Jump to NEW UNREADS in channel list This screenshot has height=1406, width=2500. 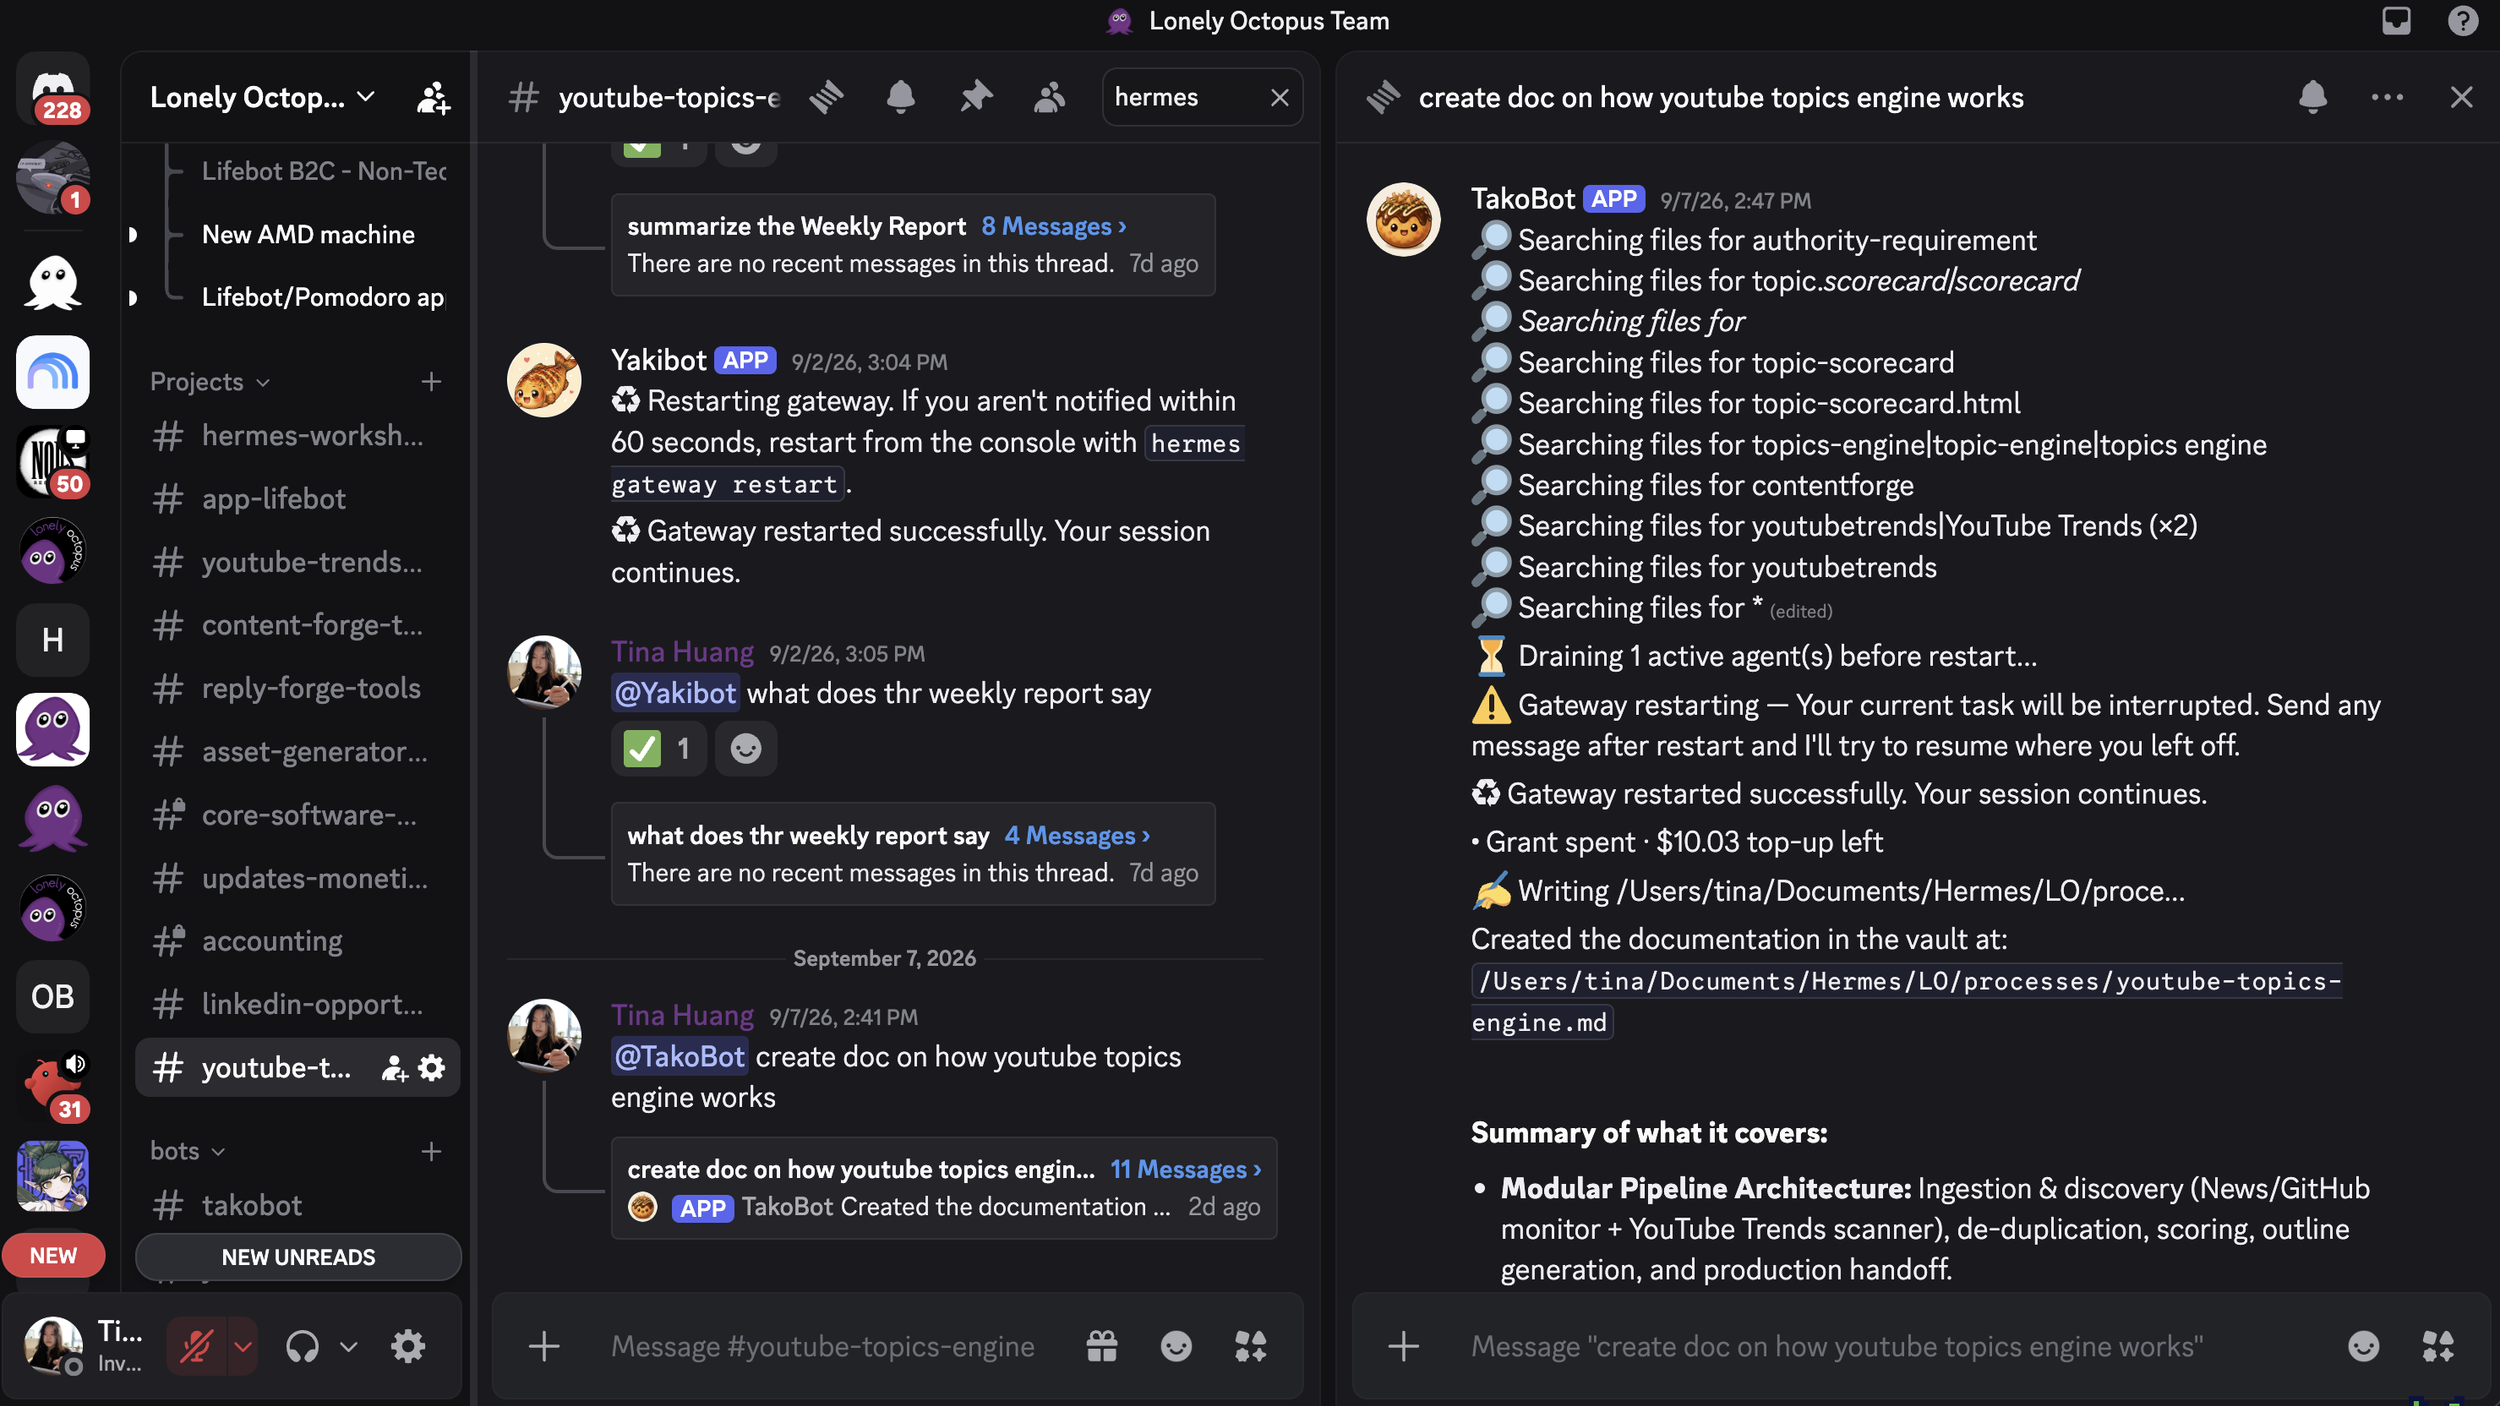(x=298, y=1257)
